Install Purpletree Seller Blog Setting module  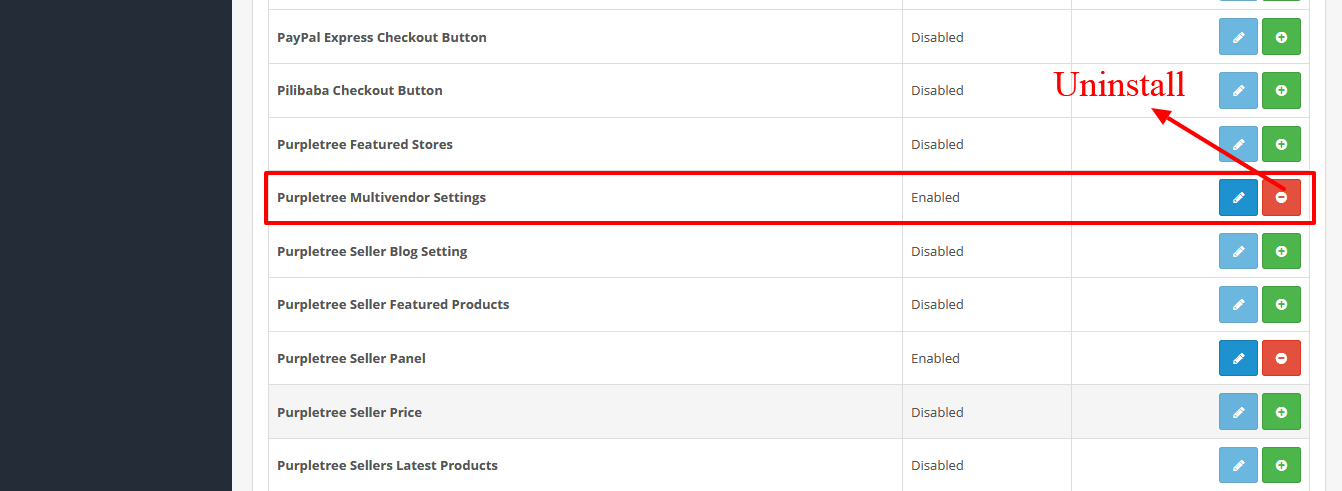click(x=1281, y=251)
